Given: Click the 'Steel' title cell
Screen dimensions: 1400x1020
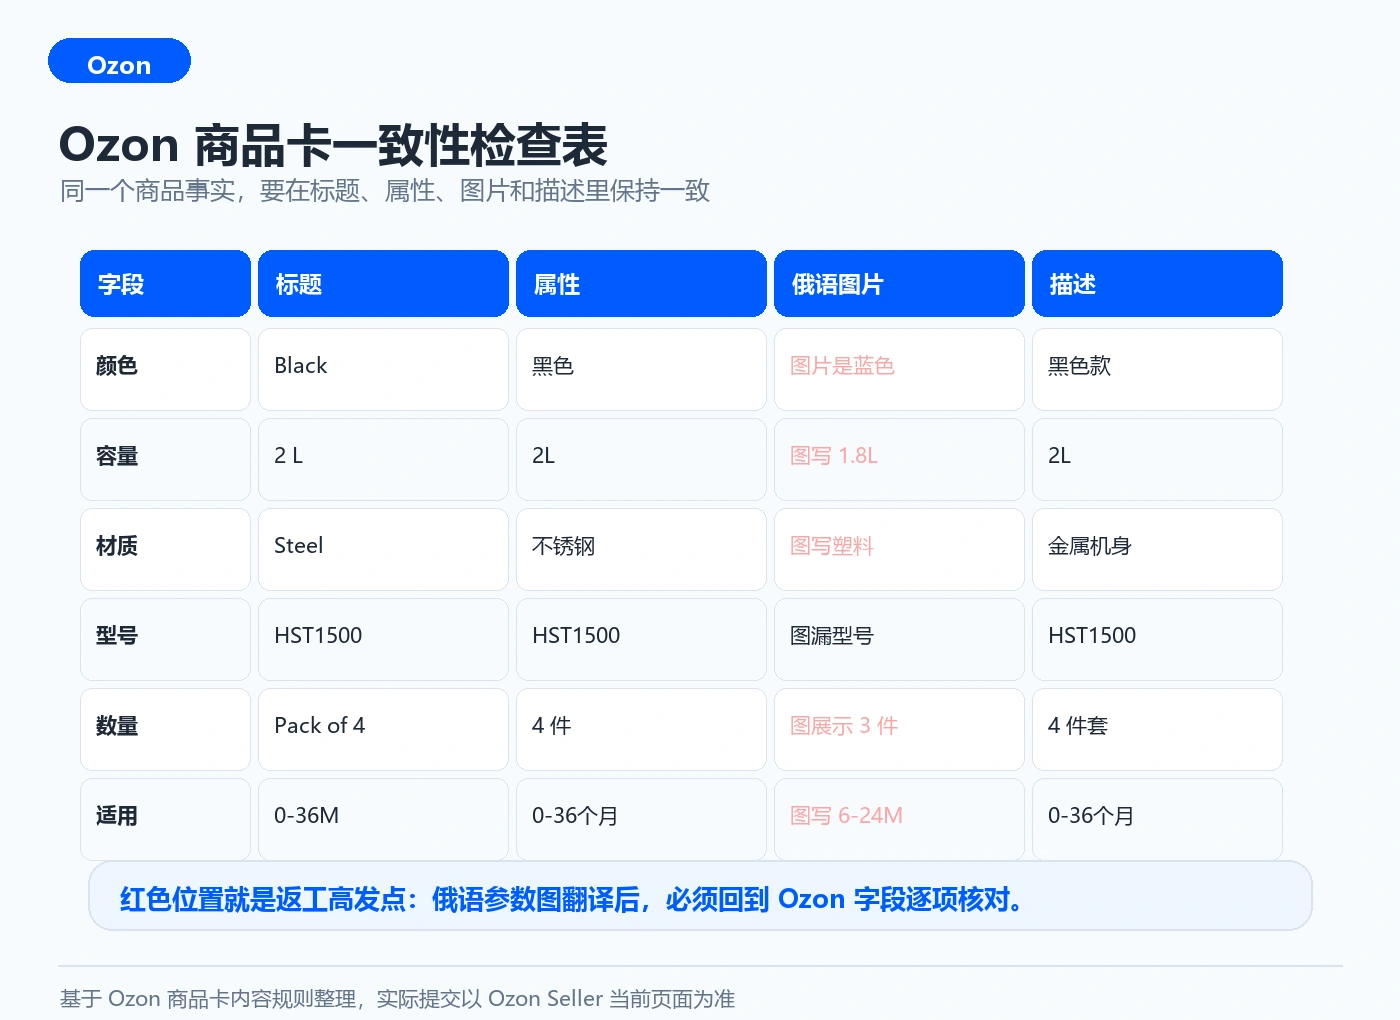Looking at the screenshot, I should pos(383,549).
